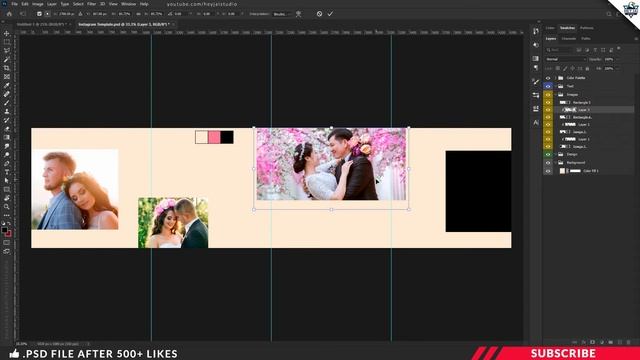The image size is (640, 360).
Task: Expand the Color Palette group
Action: [x=555, y=78]
